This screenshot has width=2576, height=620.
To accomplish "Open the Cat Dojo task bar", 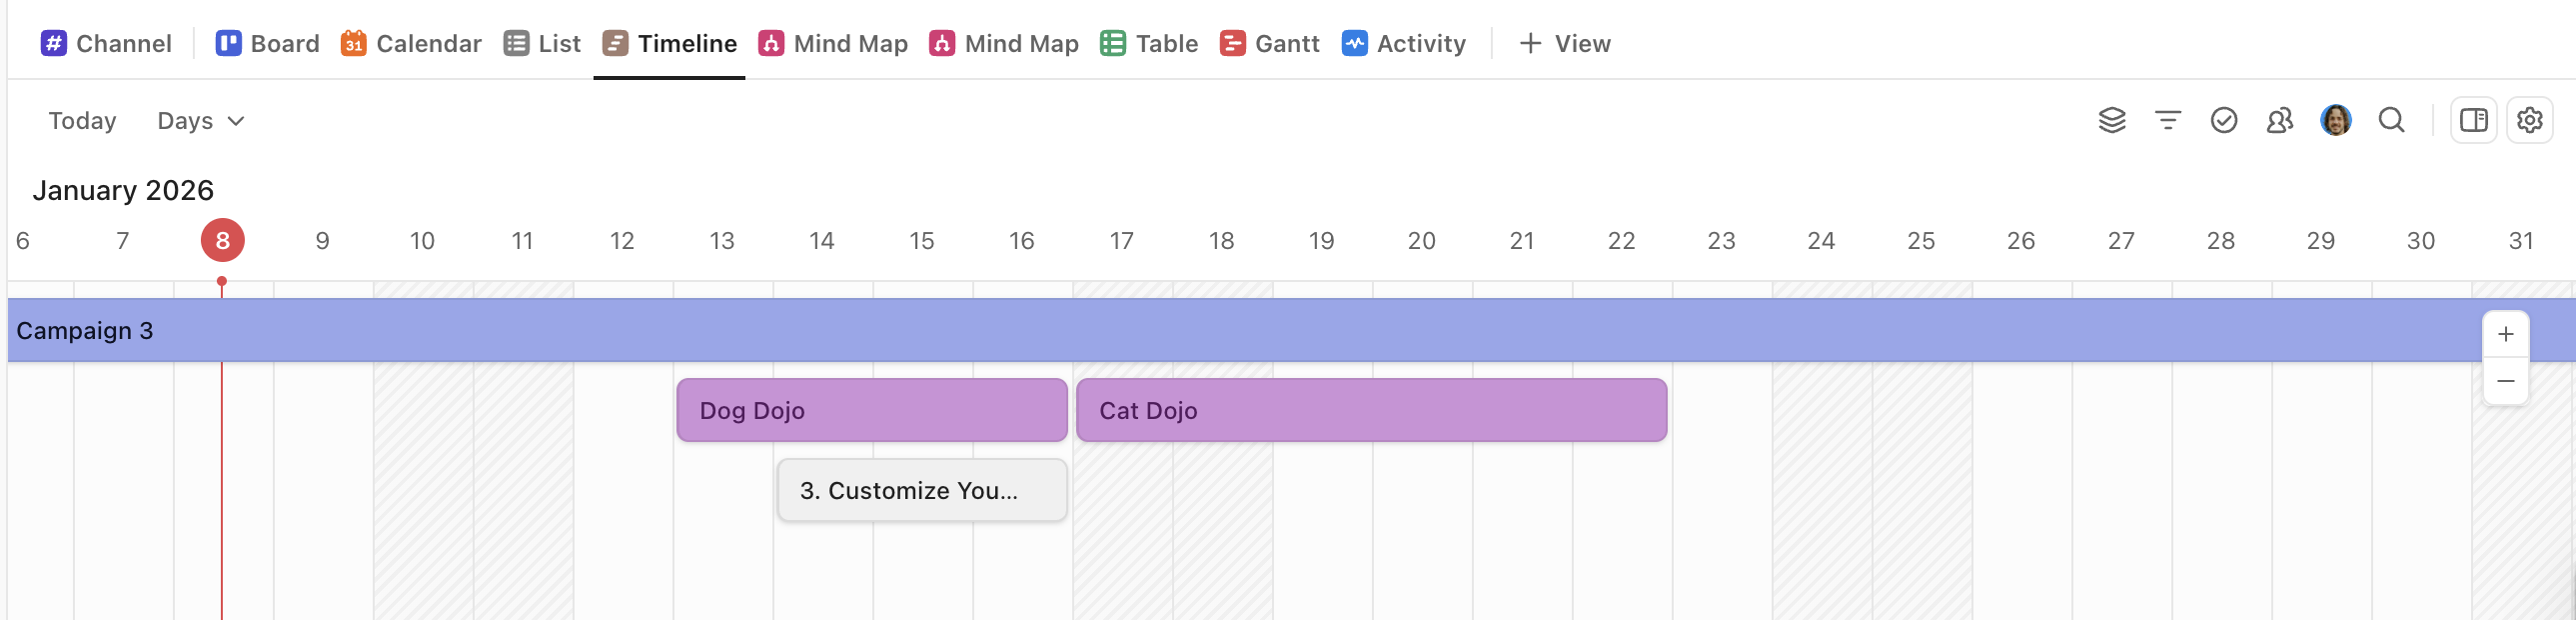I will [1370, 410].
